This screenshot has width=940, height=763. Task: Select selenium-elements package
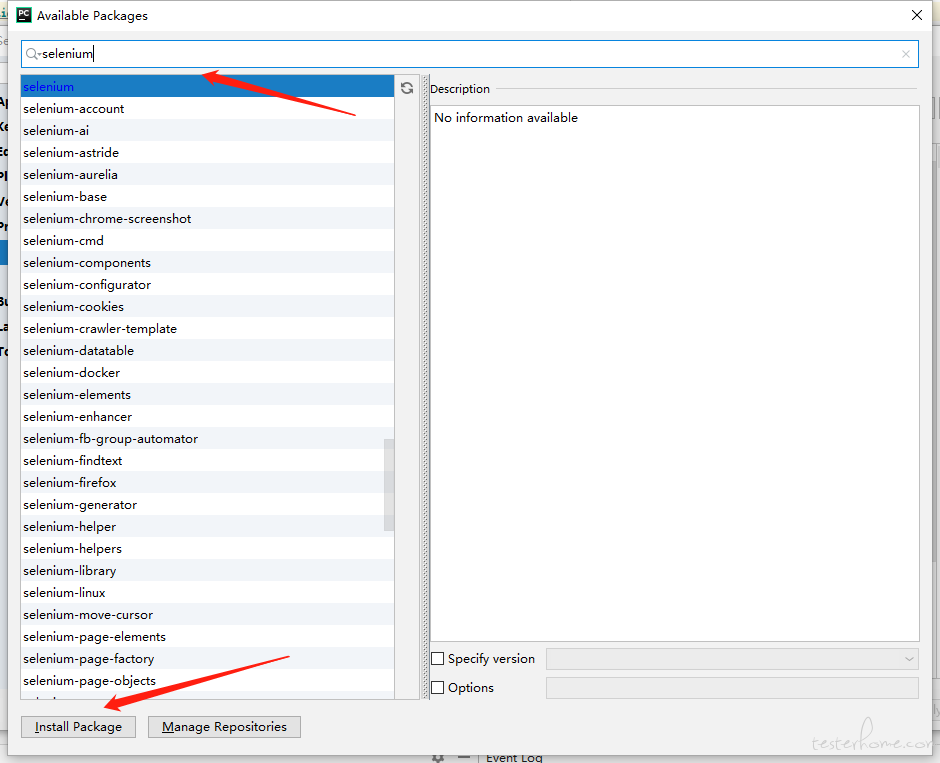coord(207,394)
